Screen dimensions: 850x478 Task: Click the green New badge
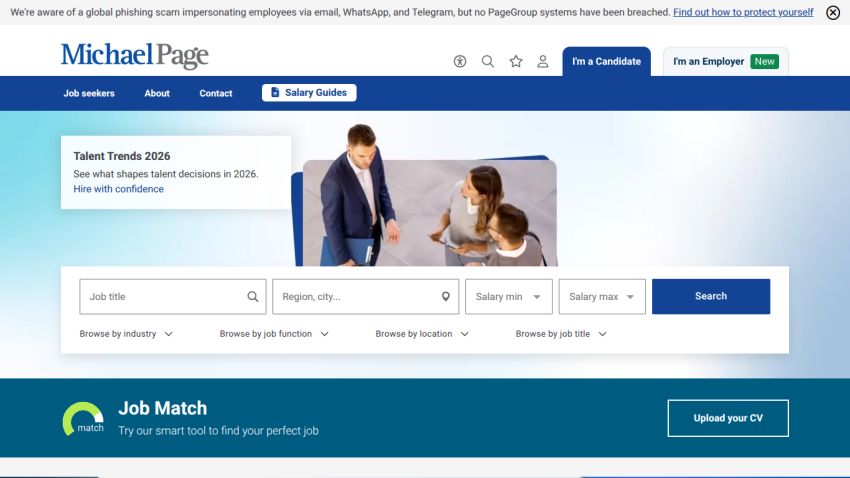tap(764, 61)
